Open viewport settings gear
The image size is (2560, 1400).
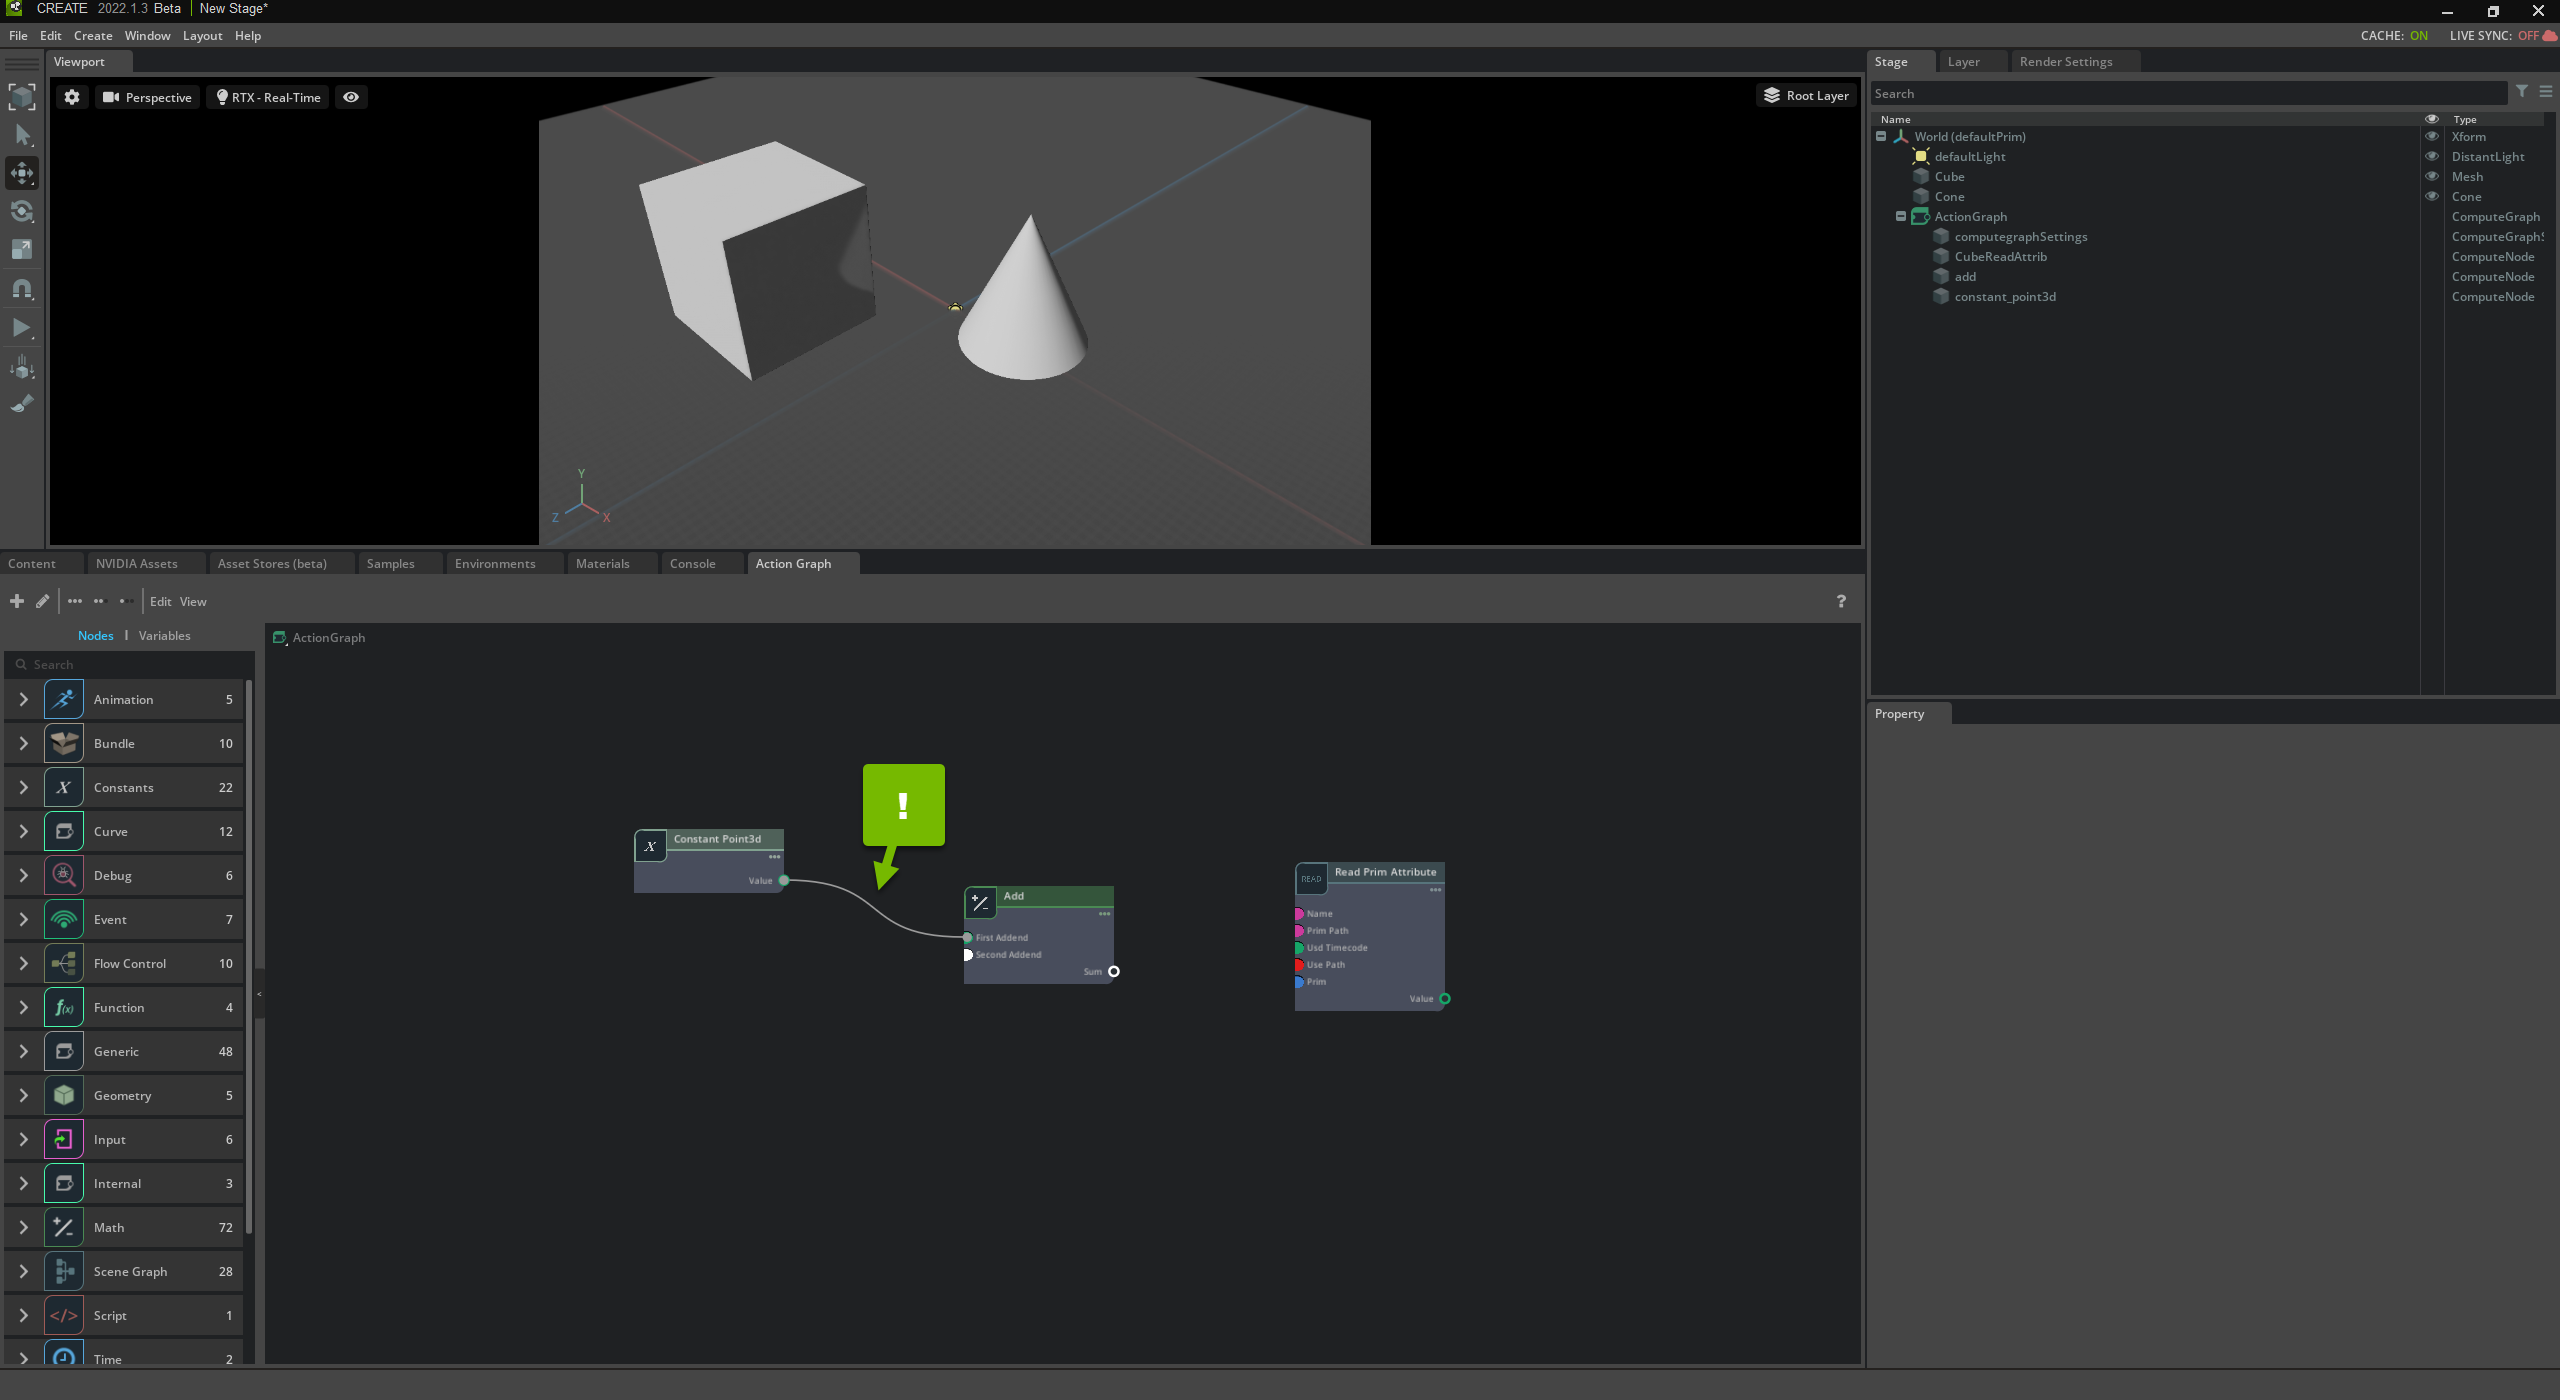(72, 97)
